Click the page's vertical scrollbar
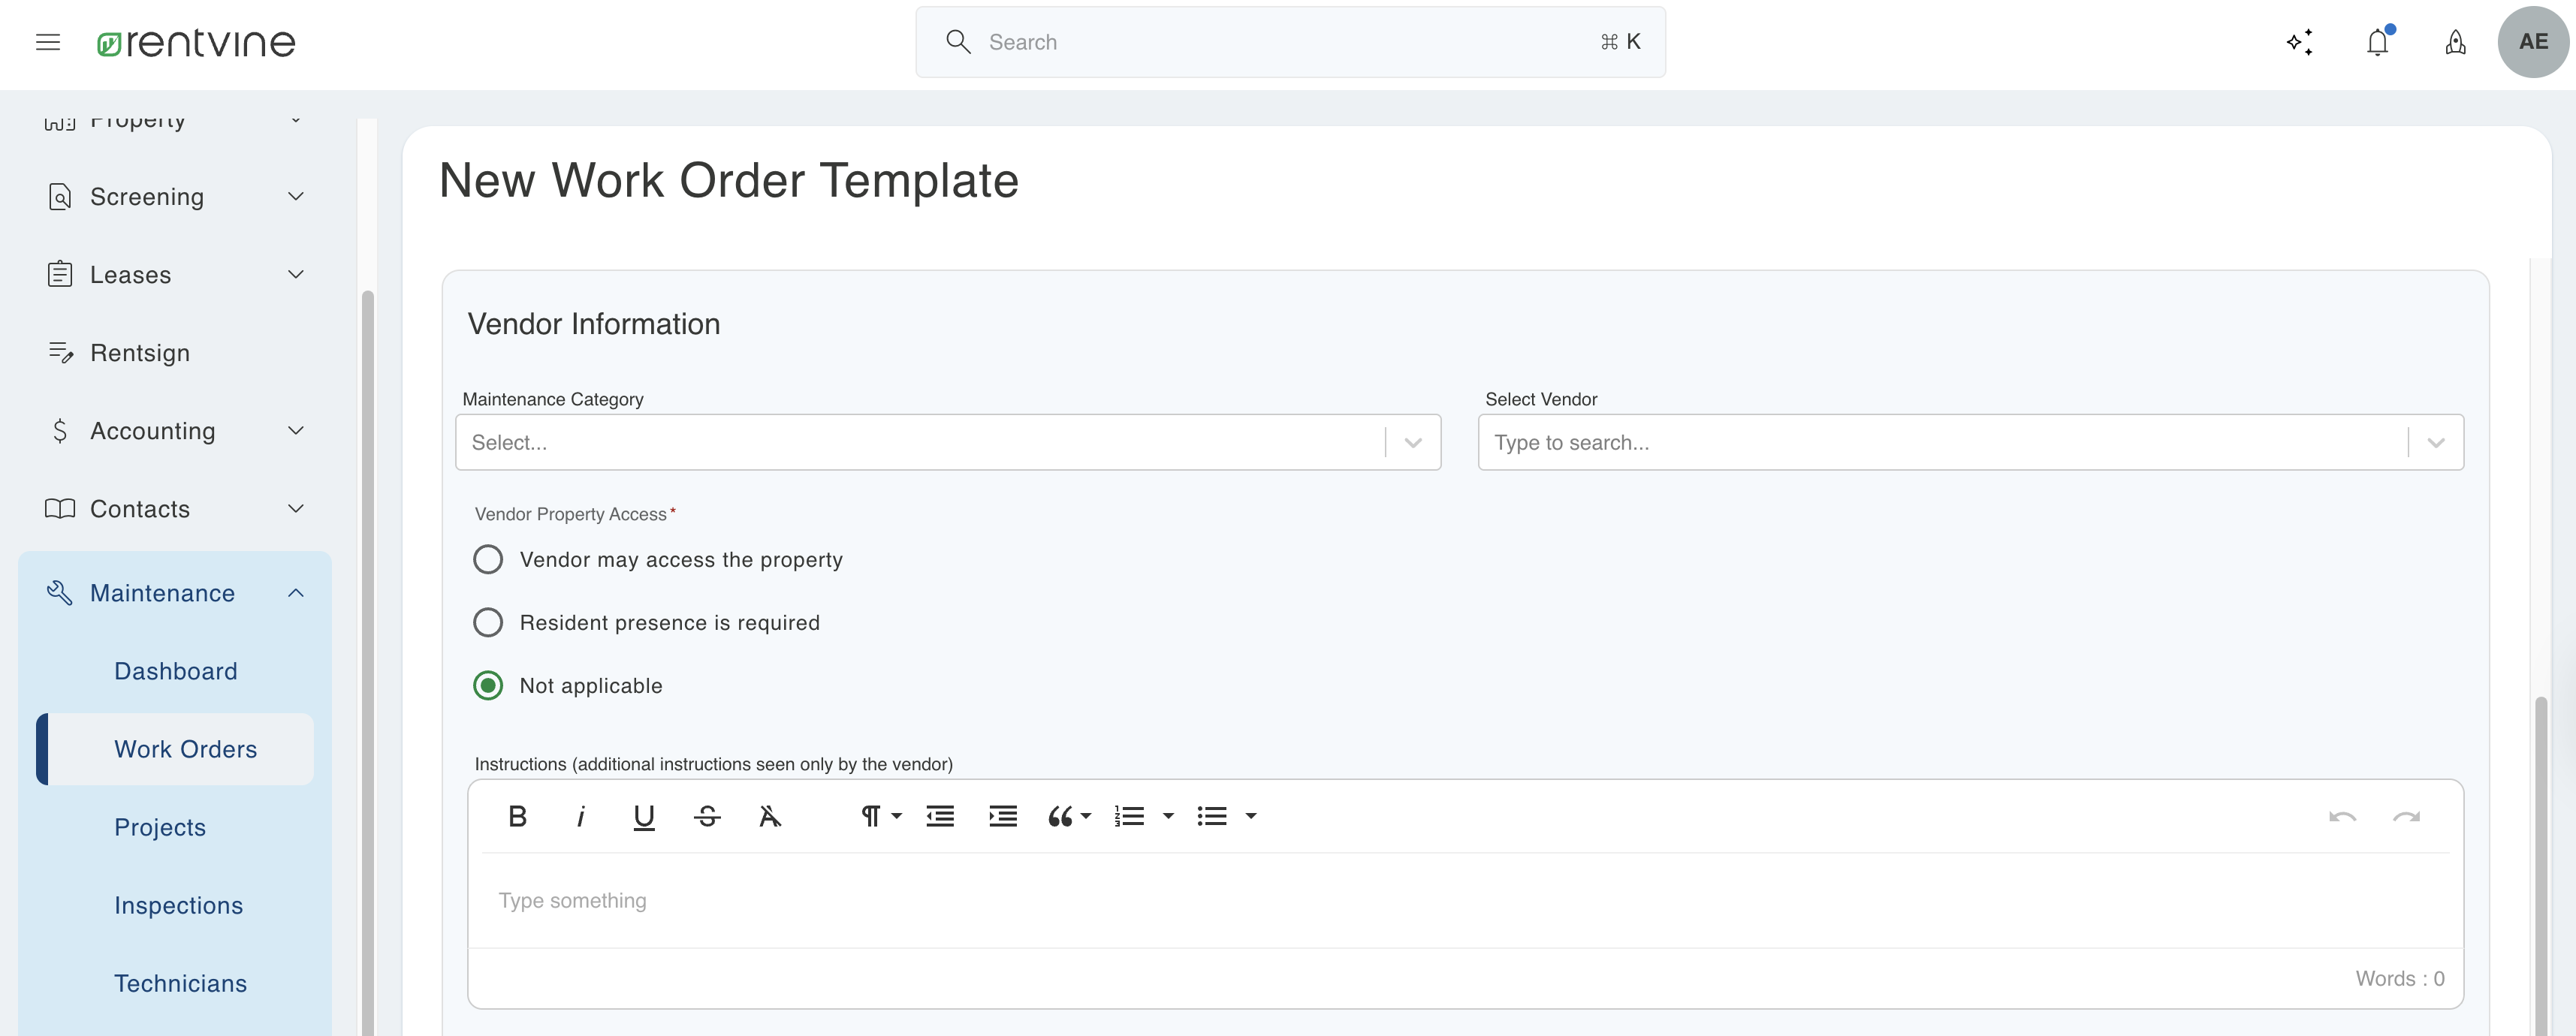This screenshot has height=1036, width=2576. click(2540, 860)
